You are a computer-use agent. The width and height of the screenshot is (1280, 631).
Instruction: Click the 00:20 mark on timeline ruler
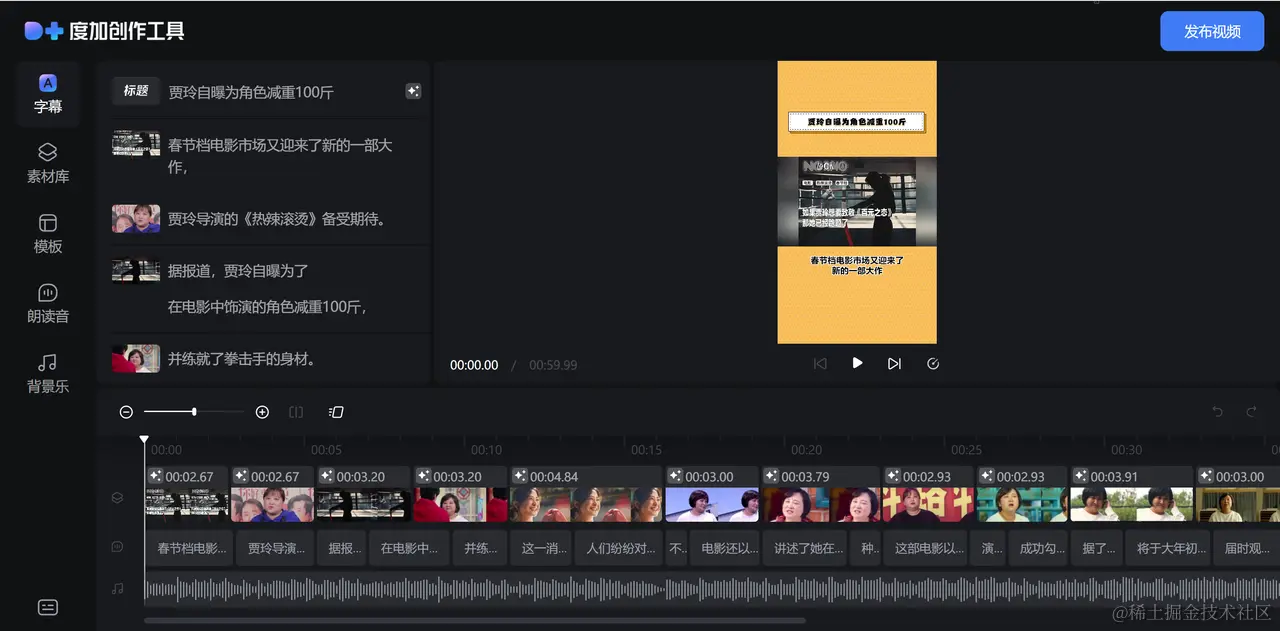(806, 450)
